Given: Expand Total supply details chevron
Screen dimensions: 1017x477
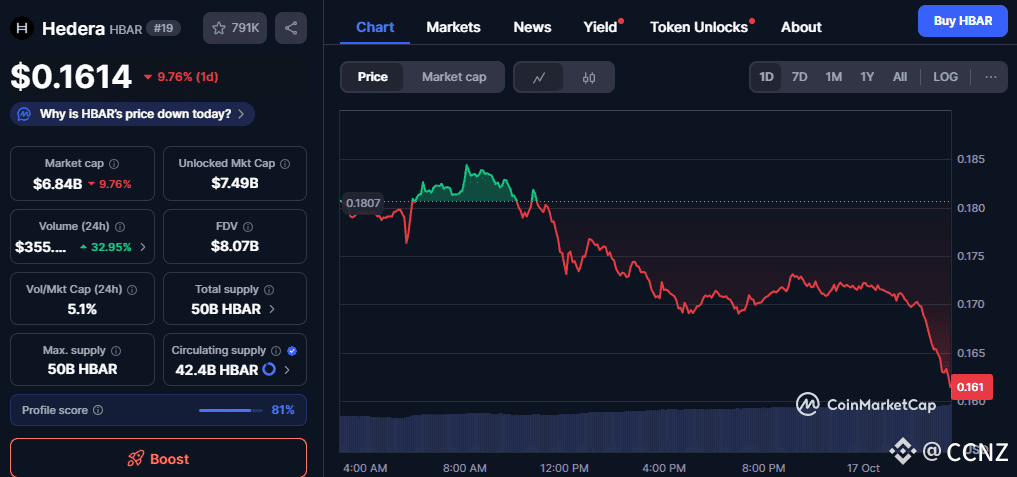Looking at the screenshot, I should coord(271,309).
